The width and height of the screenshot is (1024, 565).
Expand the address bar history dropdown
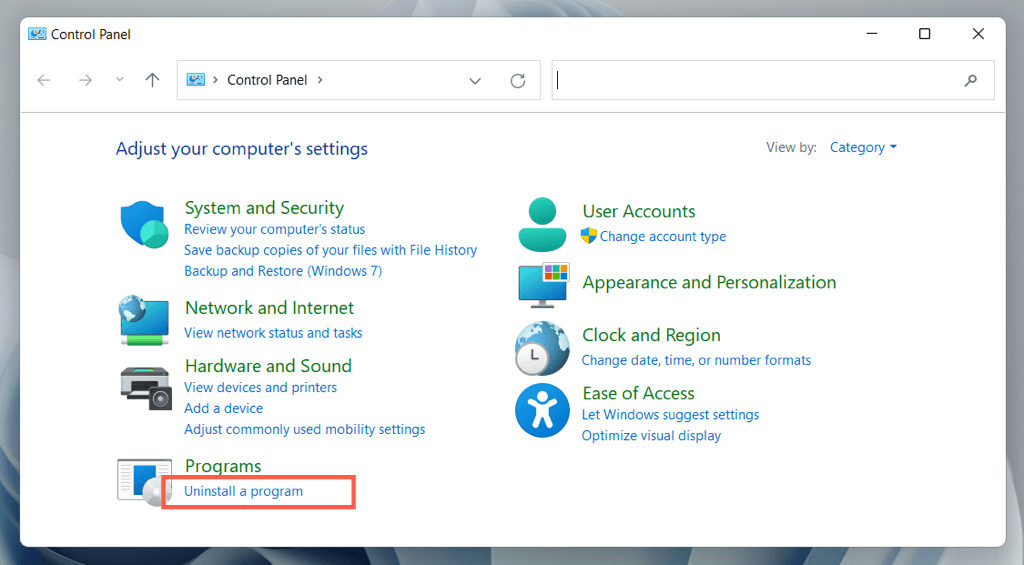[x=475, y=81]
